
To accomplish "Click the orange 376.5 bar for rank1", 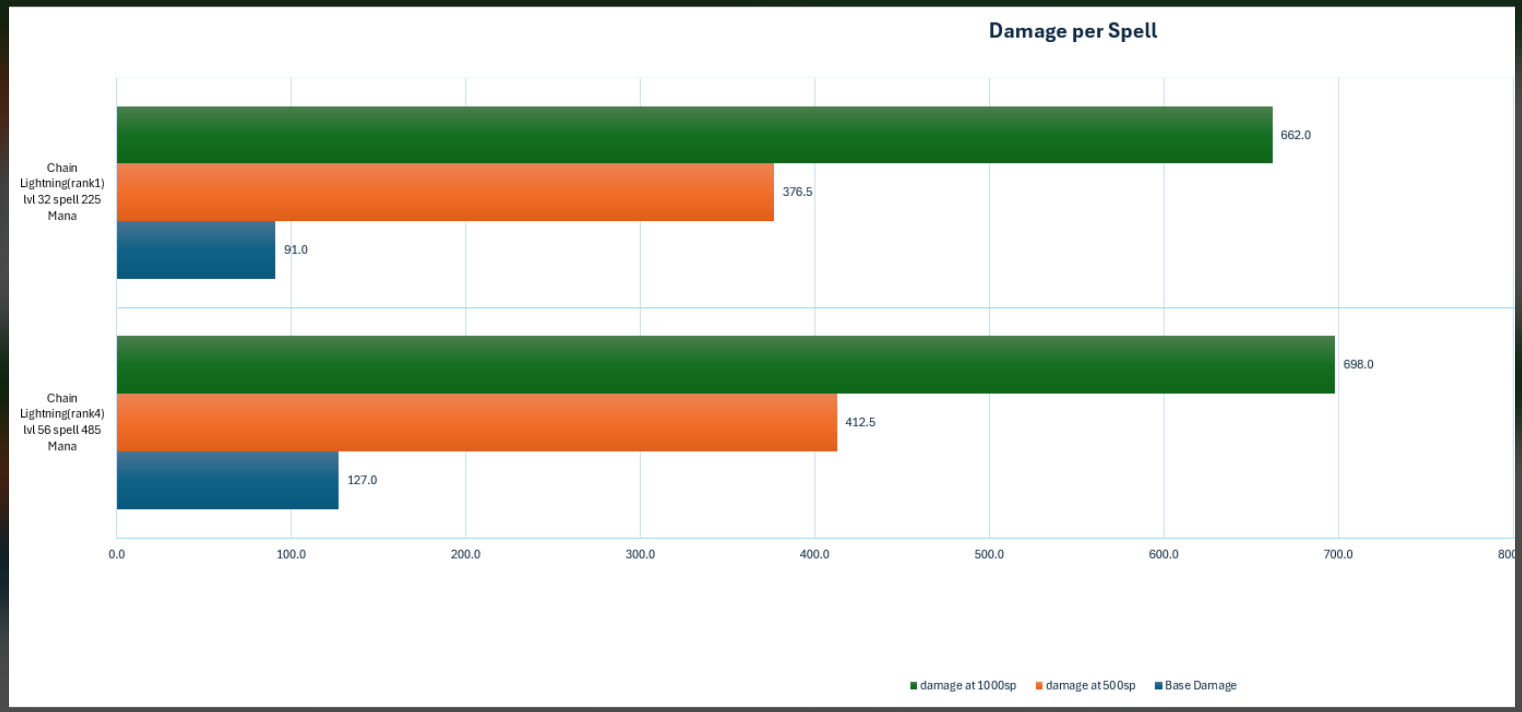I will pos(445,192).
